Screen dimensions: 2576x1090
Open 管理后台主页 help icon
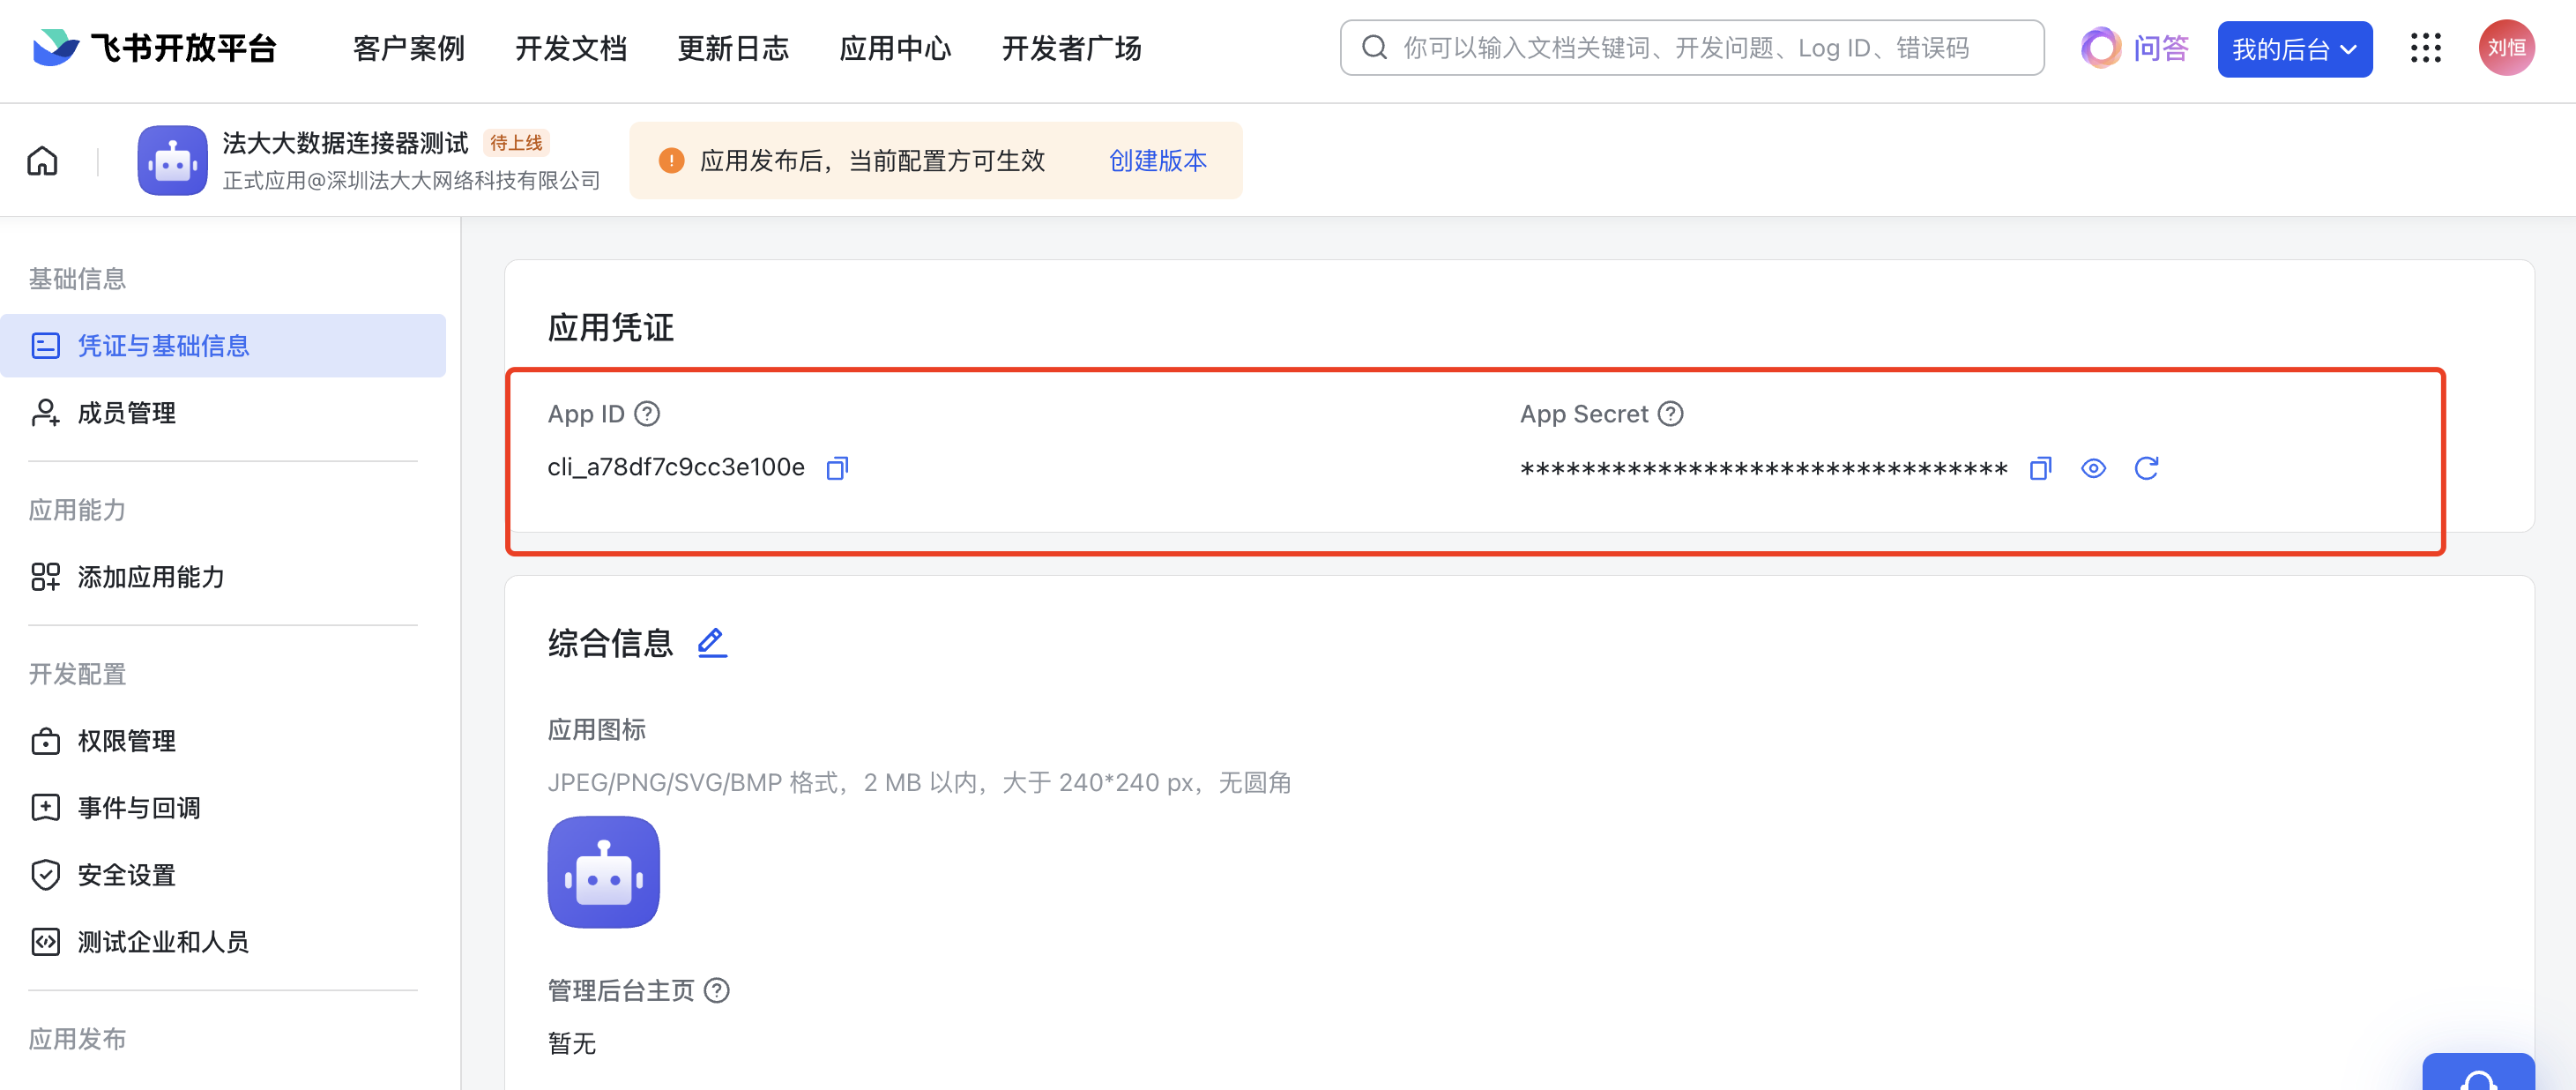pyautogui.click(x=716, y=990)
